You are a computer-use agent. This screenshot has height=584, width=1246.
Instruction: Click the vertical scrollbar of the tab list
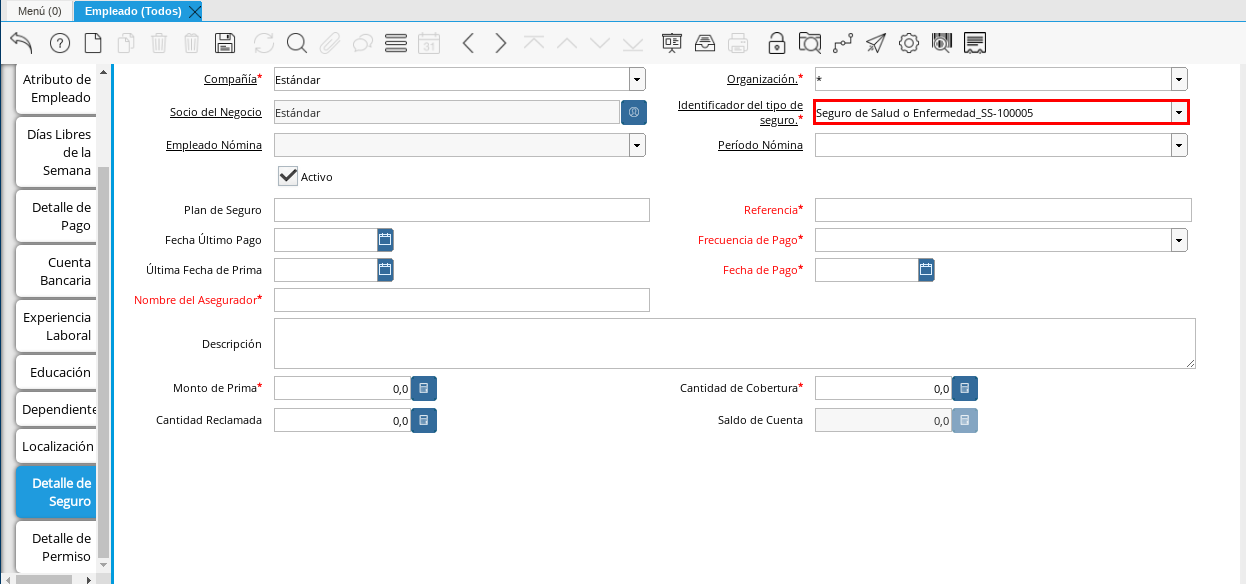[103, 360]
